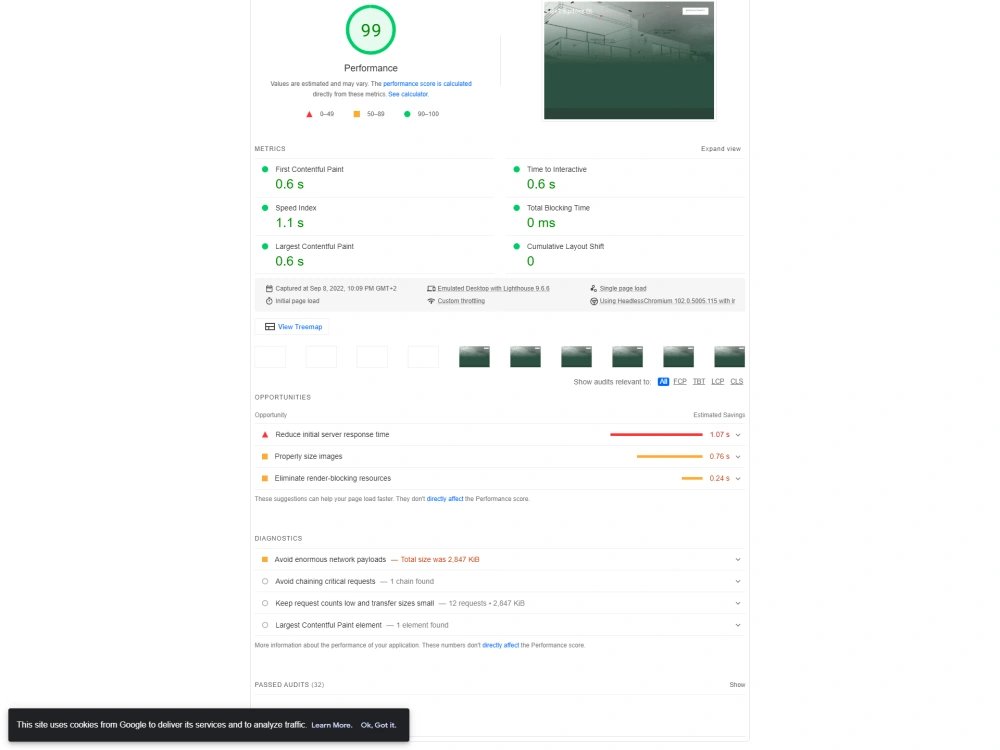The height and width of the screenshot is (750, 1000).
Task: Expand Keep request counts low chevron
Action: [738, 603]
